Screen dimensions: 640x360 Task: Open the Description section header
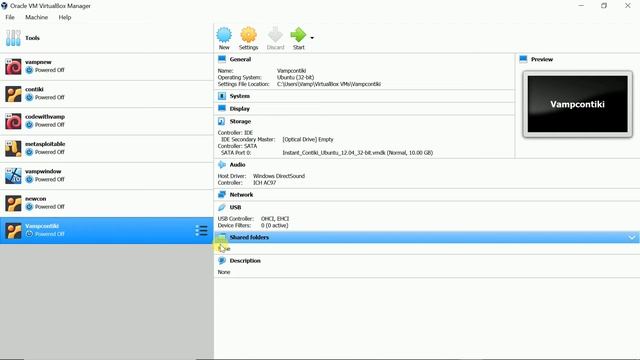click(245, 260)
